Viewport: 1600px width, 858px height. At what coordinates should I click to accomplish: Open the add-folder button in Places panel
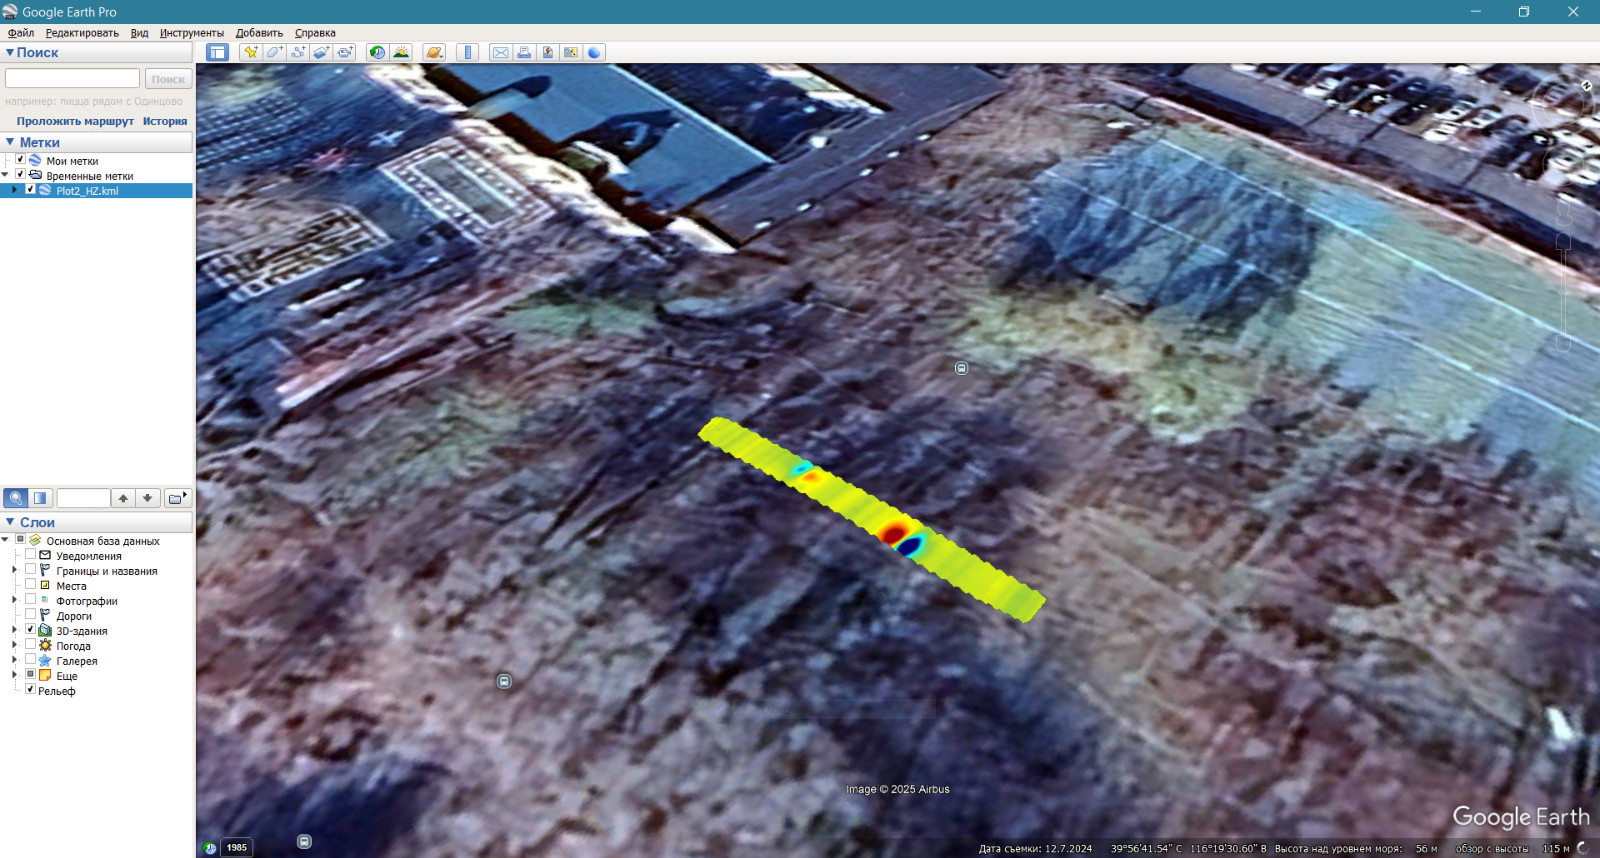pyautogui.click(x=176, y=498)
